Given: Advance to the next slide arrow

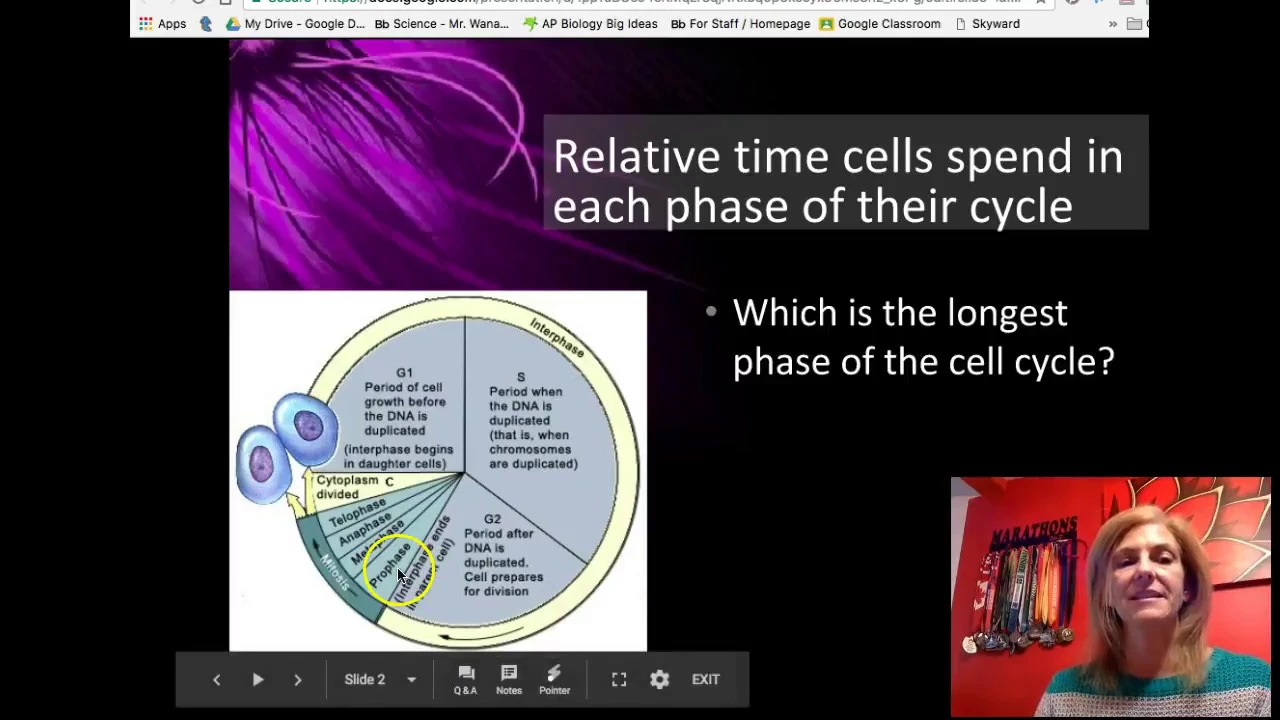Looking at the screenshot, I should point(297,680).
